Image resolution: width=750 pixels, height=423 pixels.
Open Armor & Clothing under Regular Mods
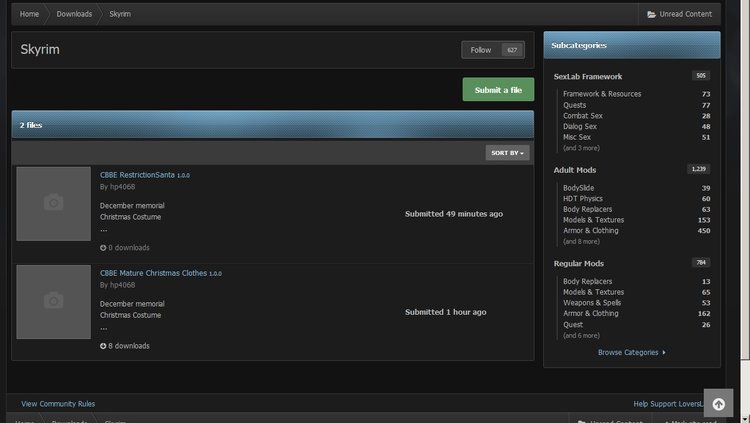[591, 313]
